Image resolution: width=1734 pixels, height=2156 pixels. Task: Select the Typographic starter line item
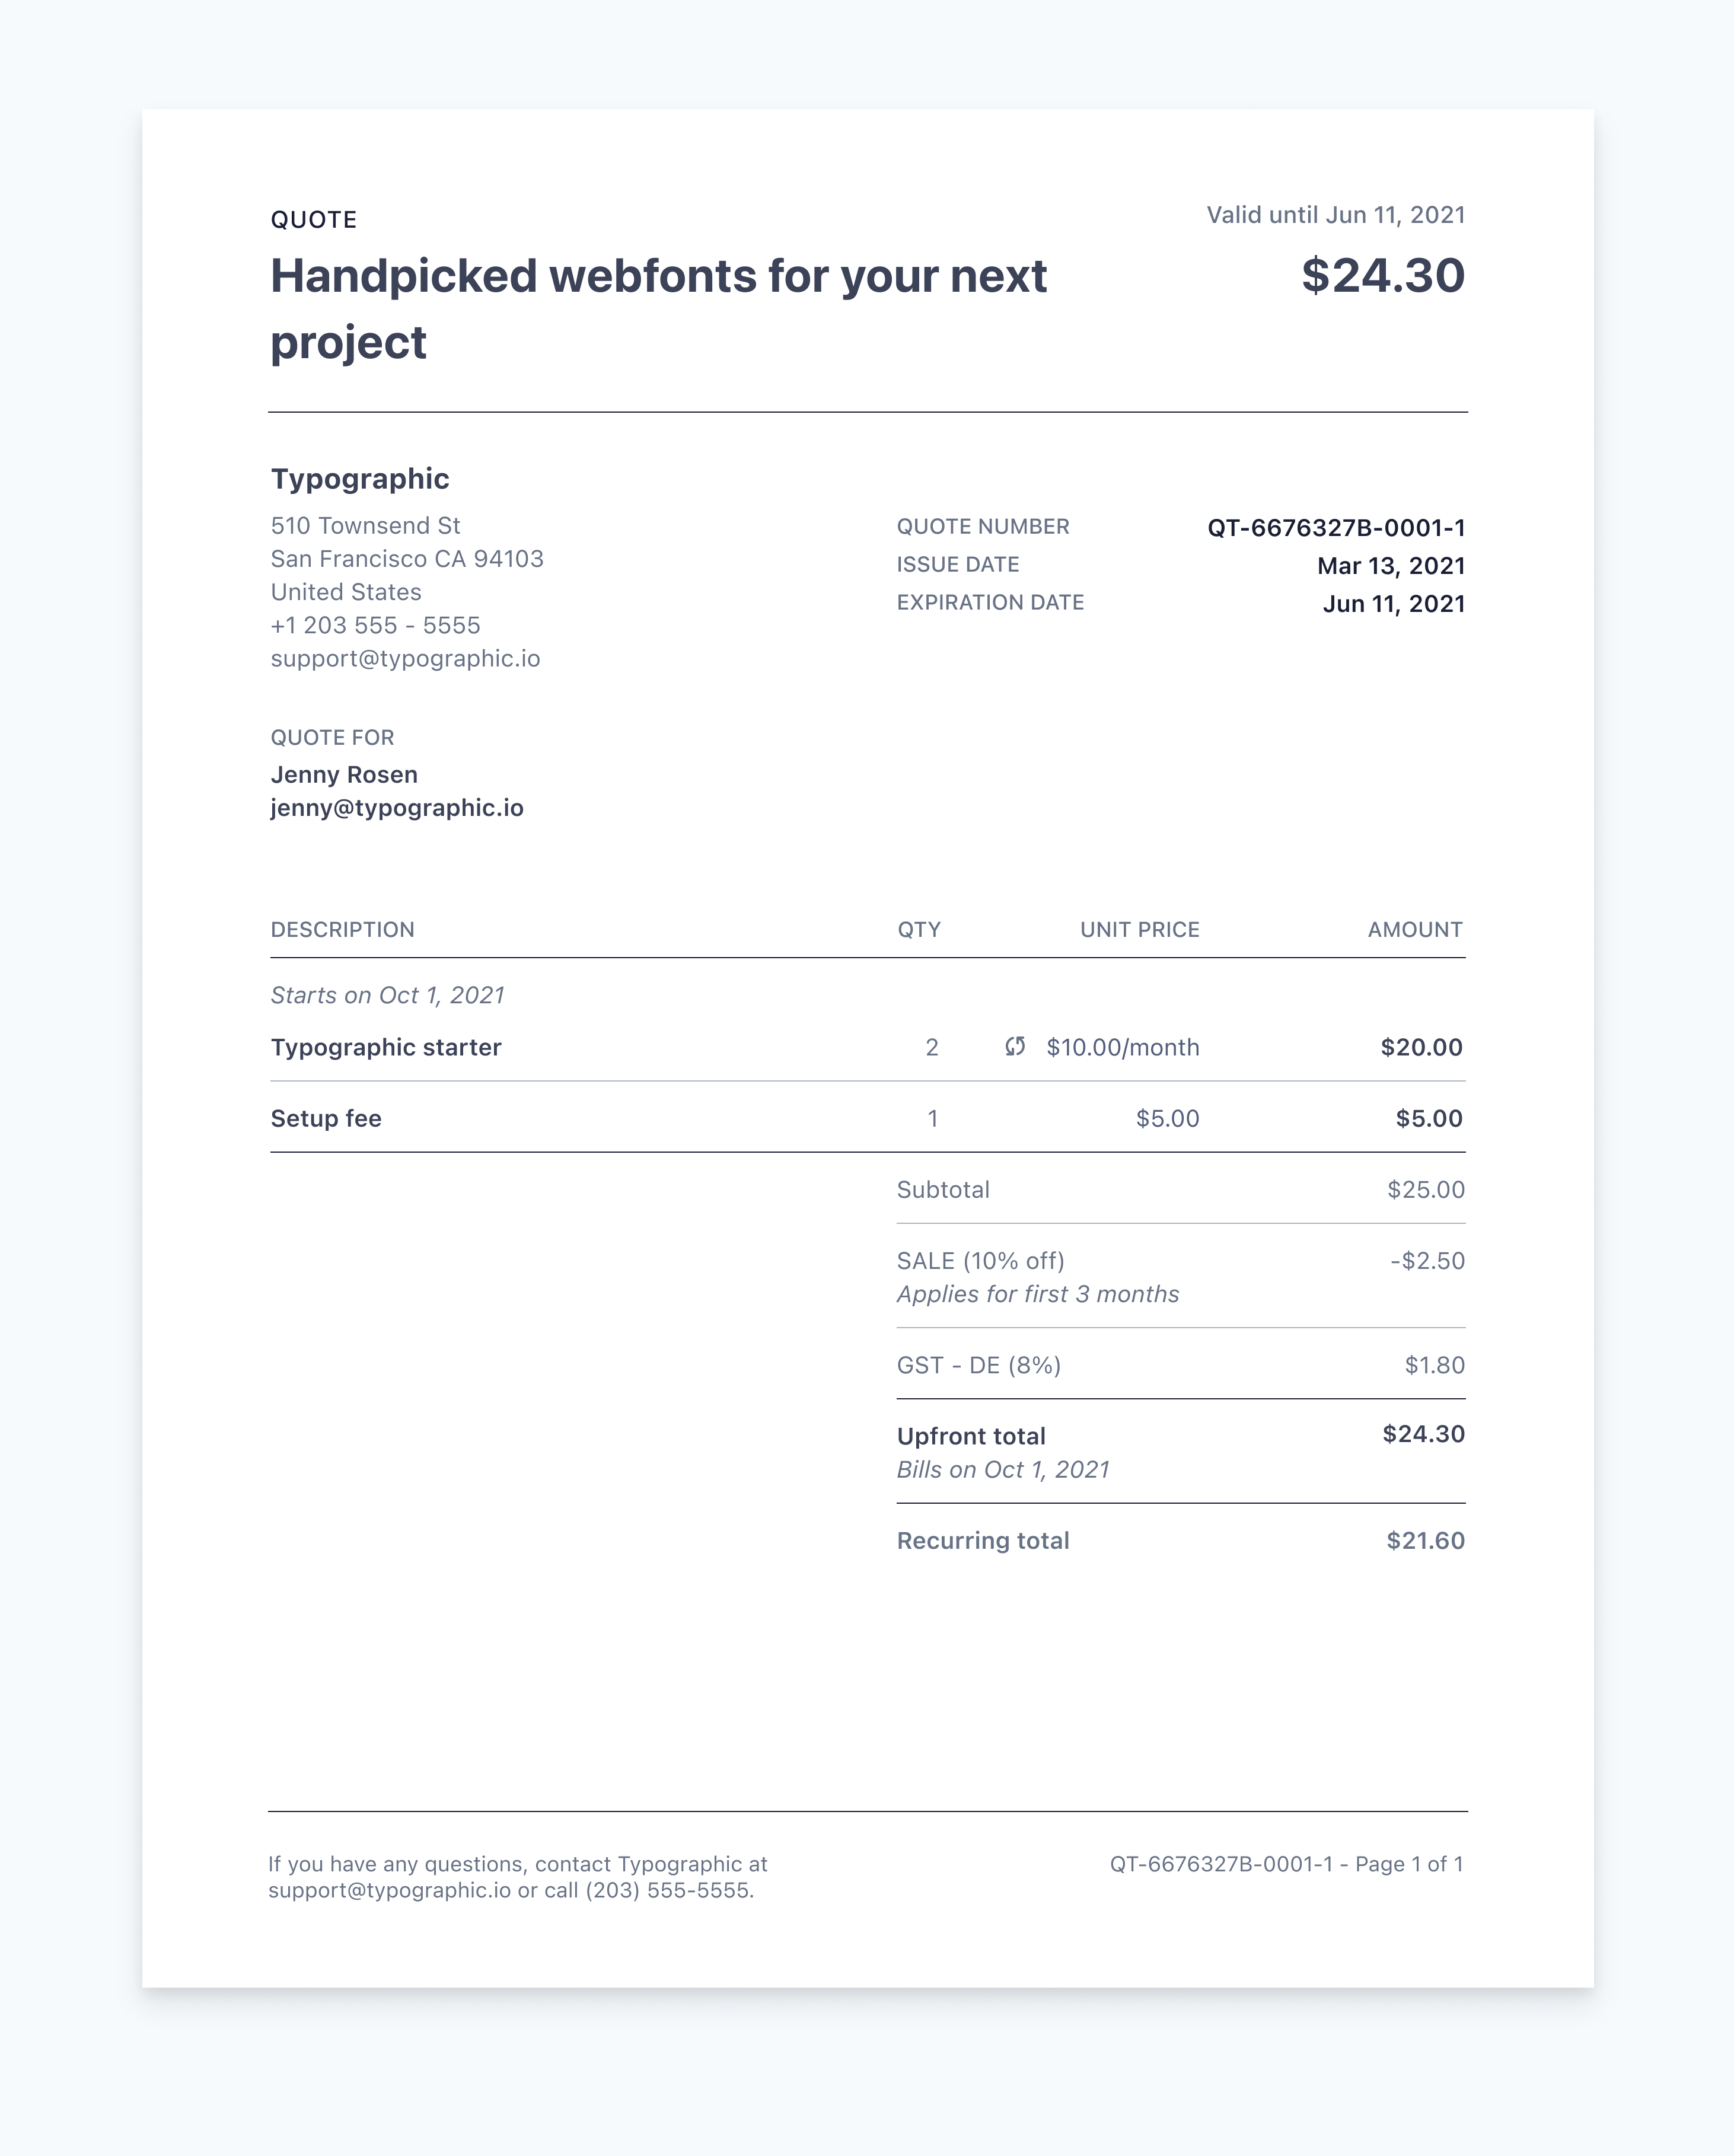(867, 1047)
